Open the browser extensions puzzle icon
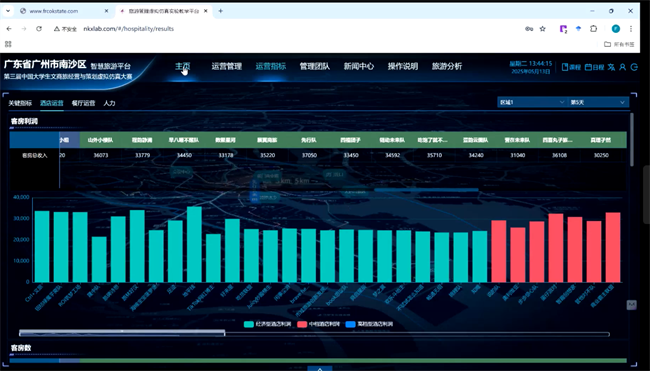 point(594,29)
